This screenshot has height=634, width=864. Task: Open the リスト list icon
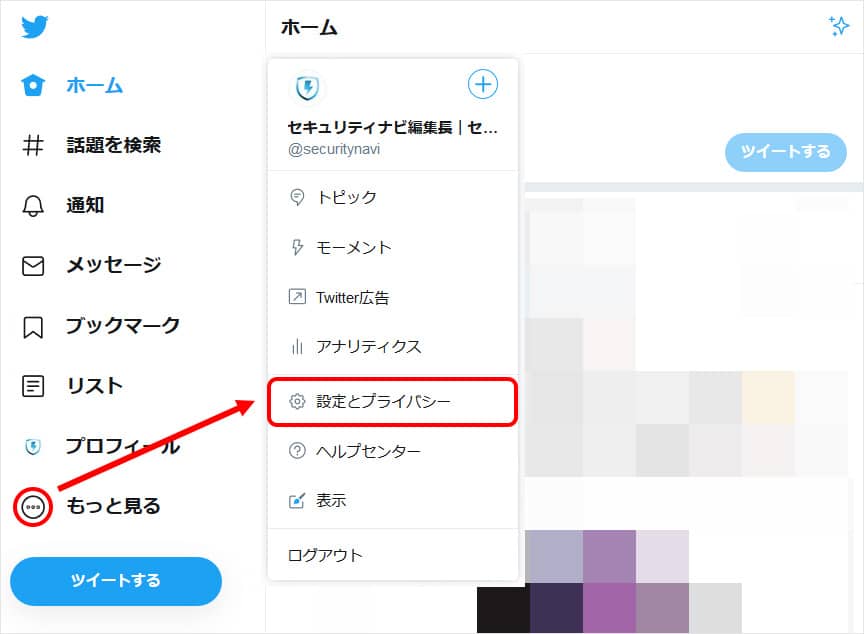click(33, 386)
